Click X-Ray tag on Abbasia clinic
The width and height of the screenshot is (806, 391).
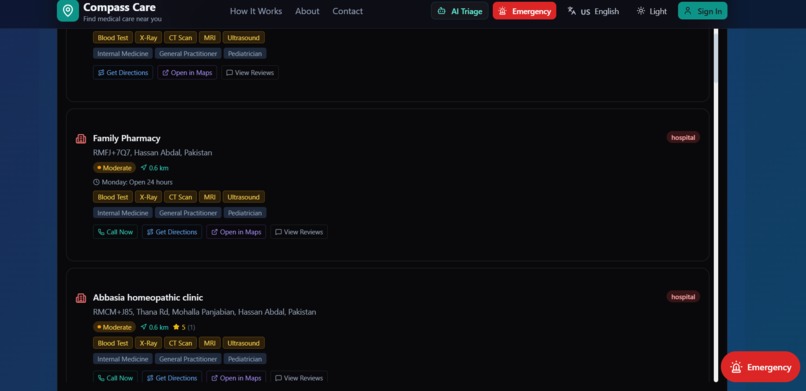[x=149, y=343]
